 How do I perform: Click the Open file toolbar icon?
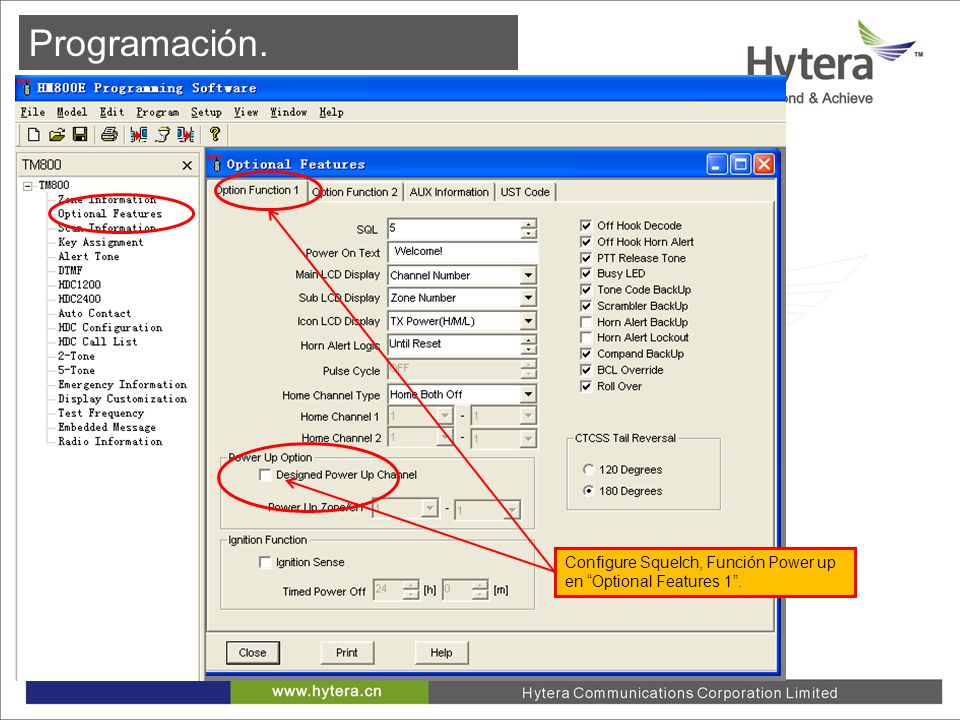(x=57, y=134)
